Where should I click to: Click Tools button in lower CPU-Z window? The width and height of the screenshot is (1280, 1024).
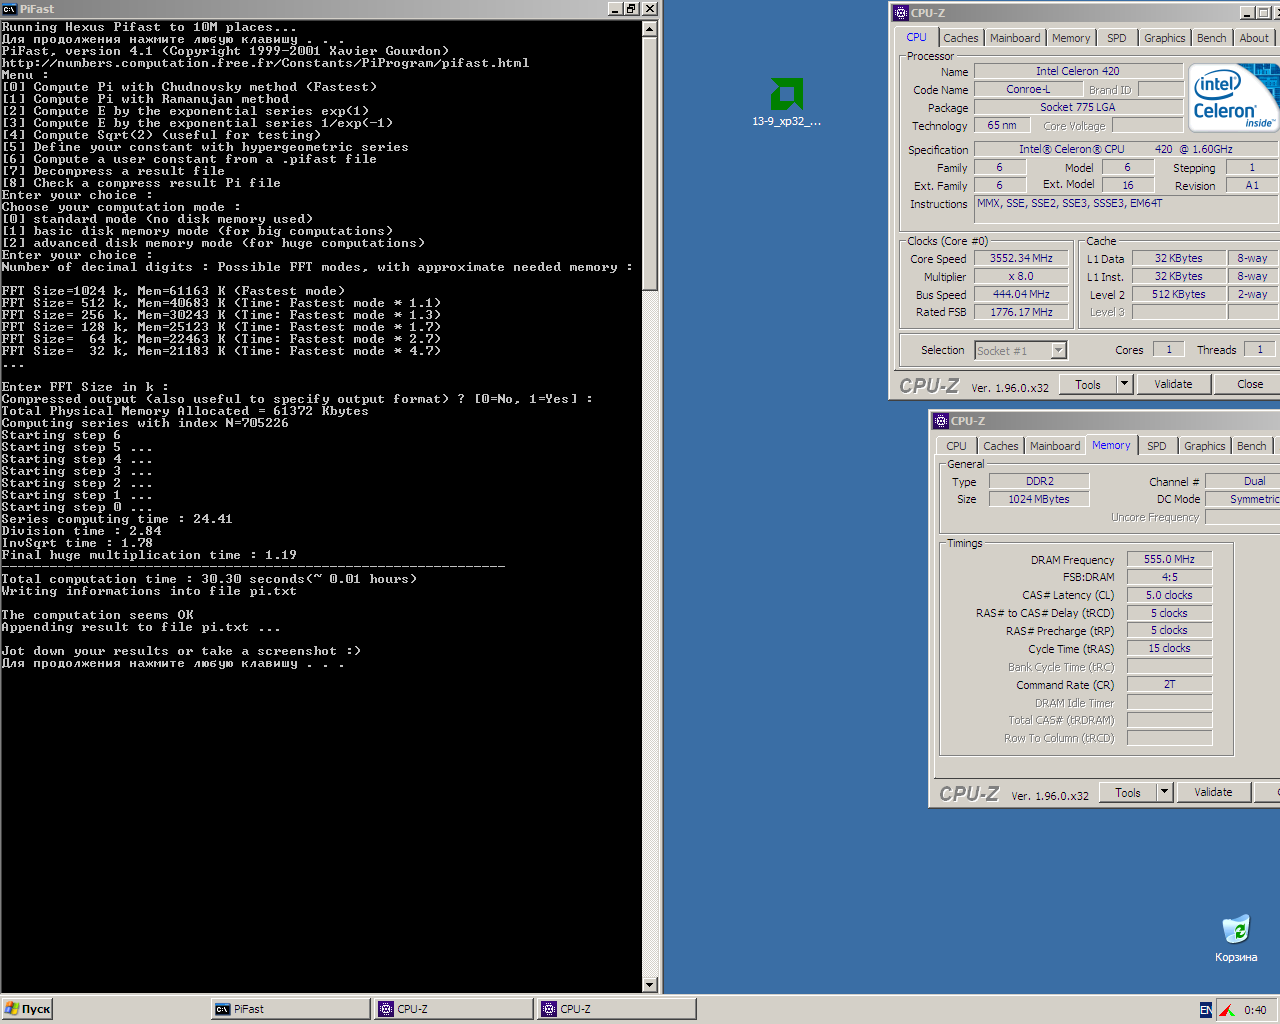[x=1128, y=792]
